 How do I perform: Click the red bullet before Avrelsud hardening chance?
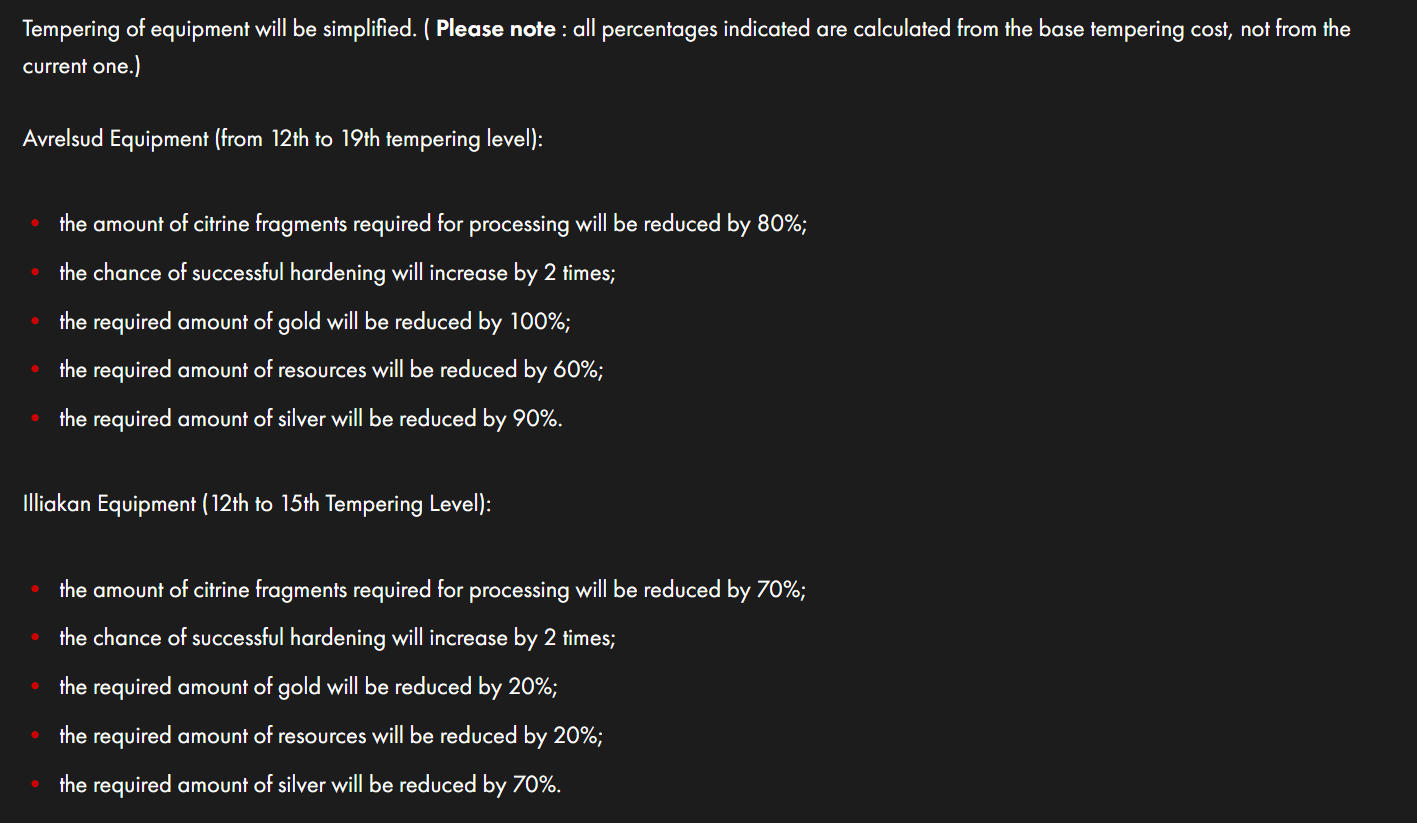click(x=35, y=273)
